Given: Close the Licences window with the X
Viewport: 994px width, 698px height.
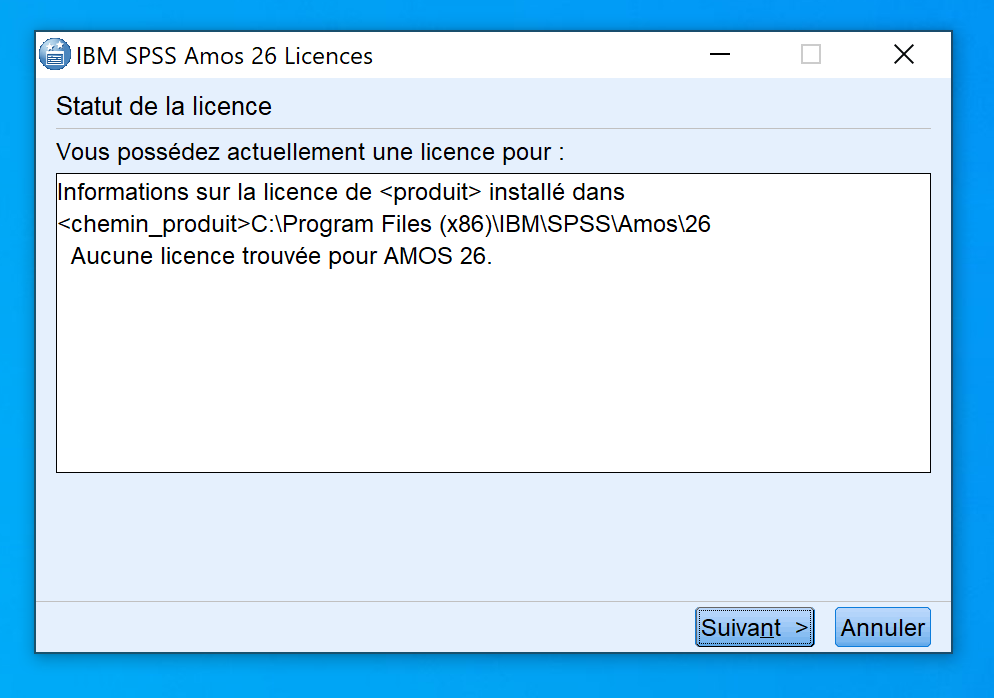Looking at the screenshot, I should click(x=903, y=55).
